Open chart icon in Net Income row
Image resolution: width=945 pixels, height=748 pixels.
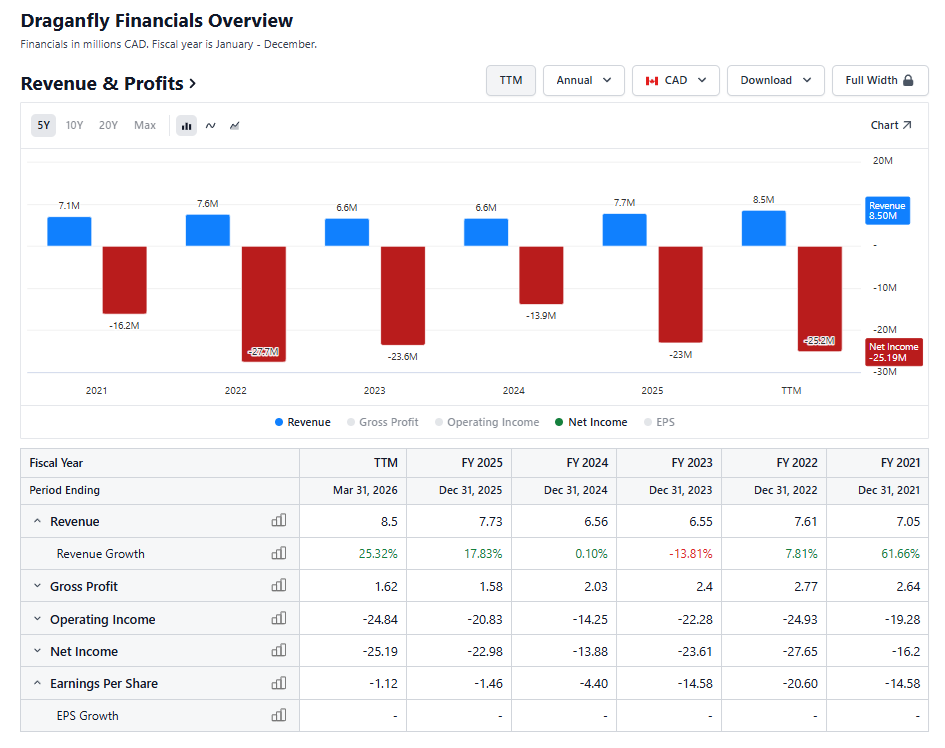pyautogui.click(x=278, y=650)
